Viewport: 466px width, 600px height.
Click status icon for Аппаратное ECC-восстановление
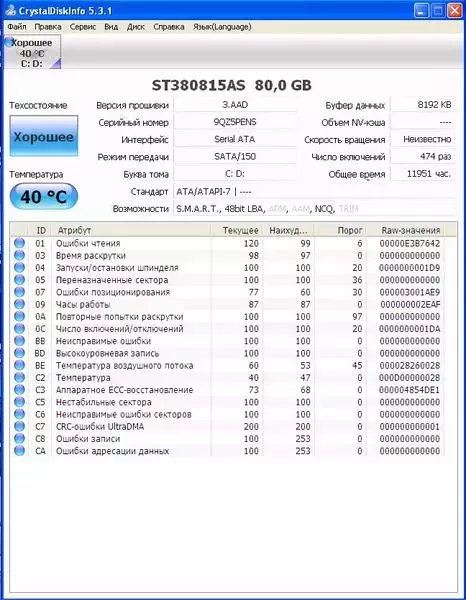[19, 390]
